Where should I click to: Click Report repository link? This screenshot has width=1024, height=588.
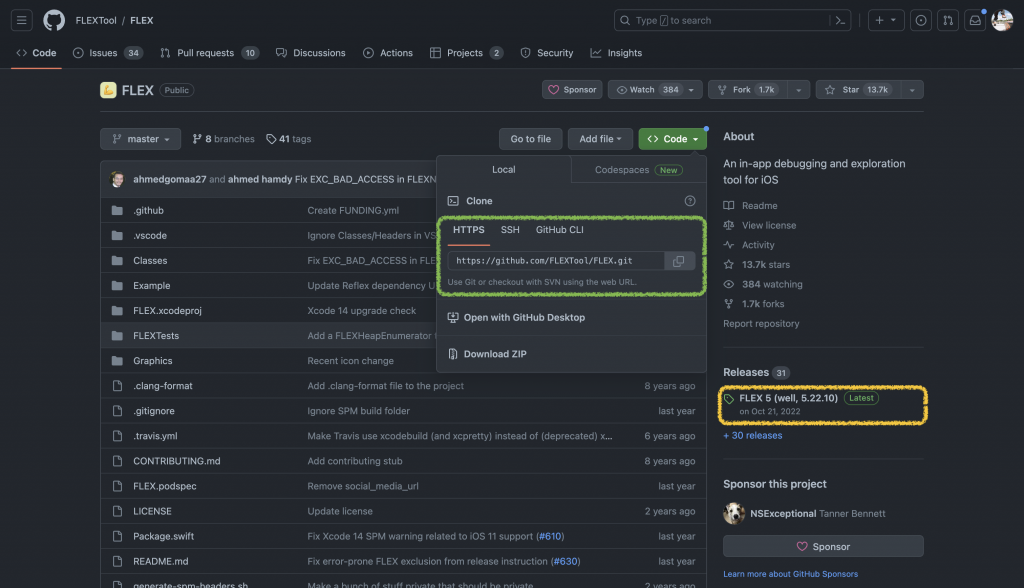coord(761,323)
